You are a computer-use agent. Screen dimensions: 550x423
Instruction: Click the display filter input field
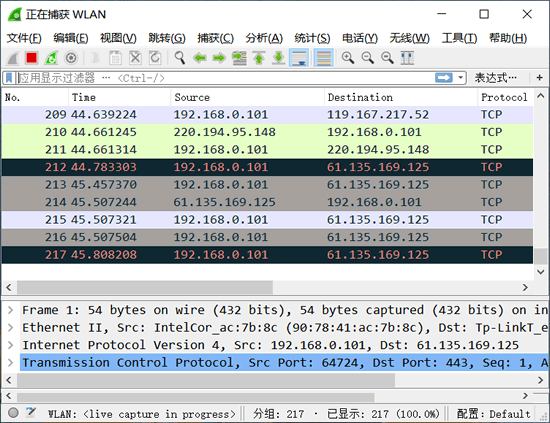[224, 78]
